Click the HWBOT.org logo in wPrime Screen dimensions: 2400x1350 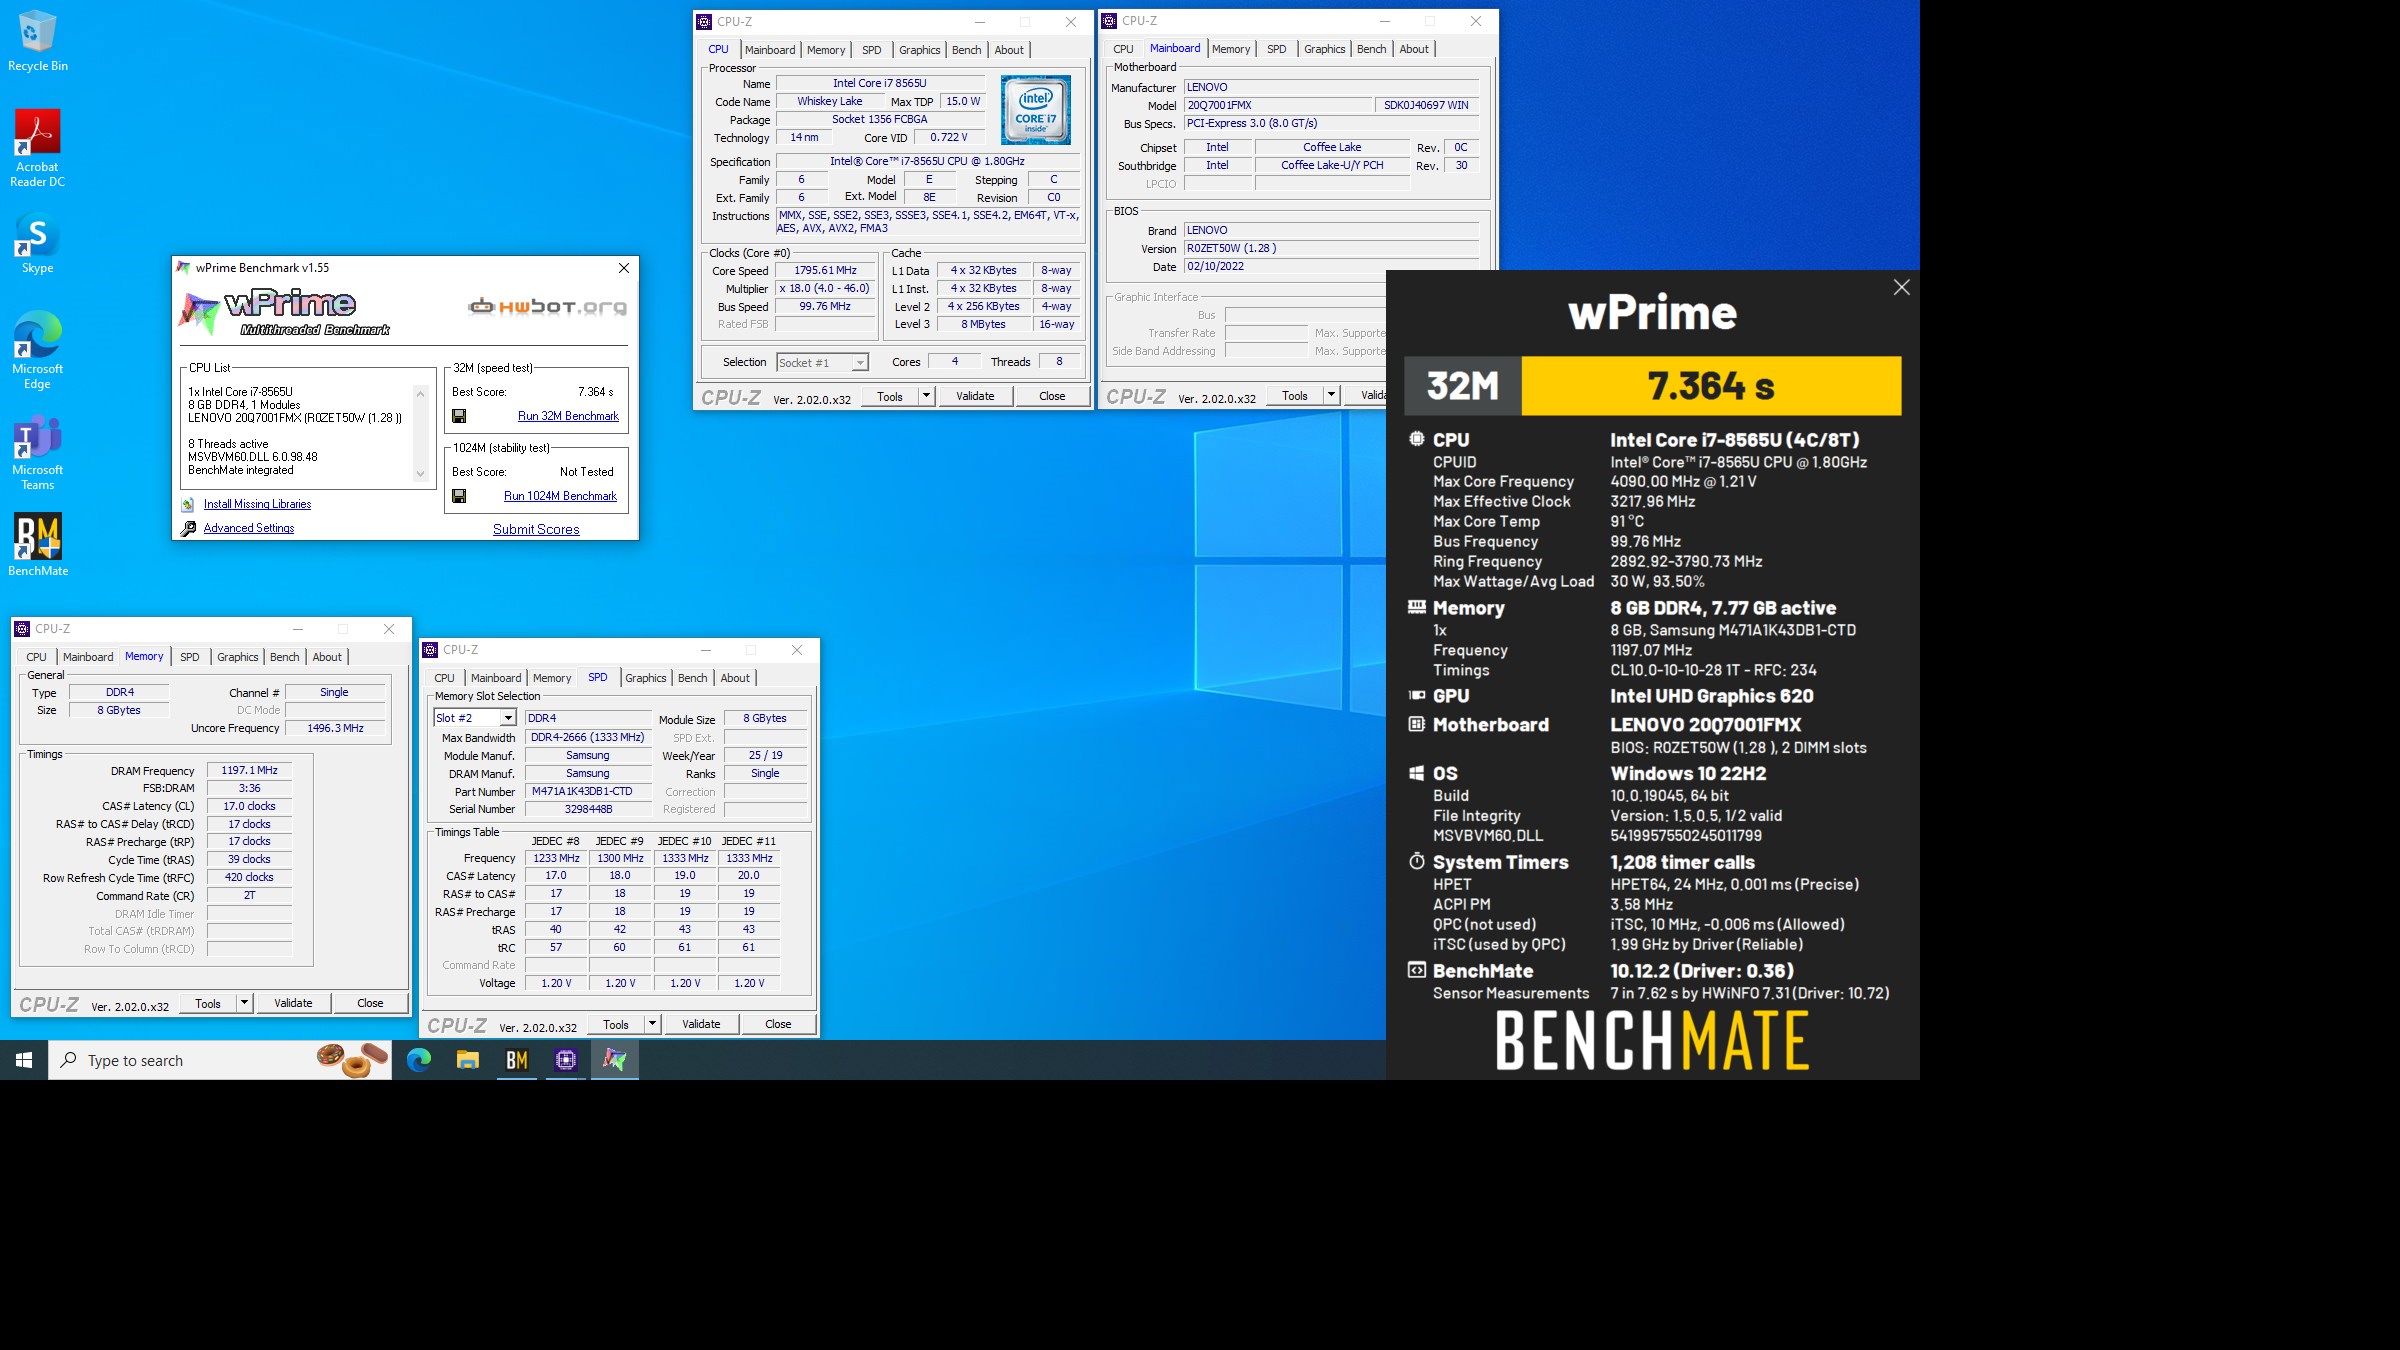pyautogui.click(x=547, y=307)
